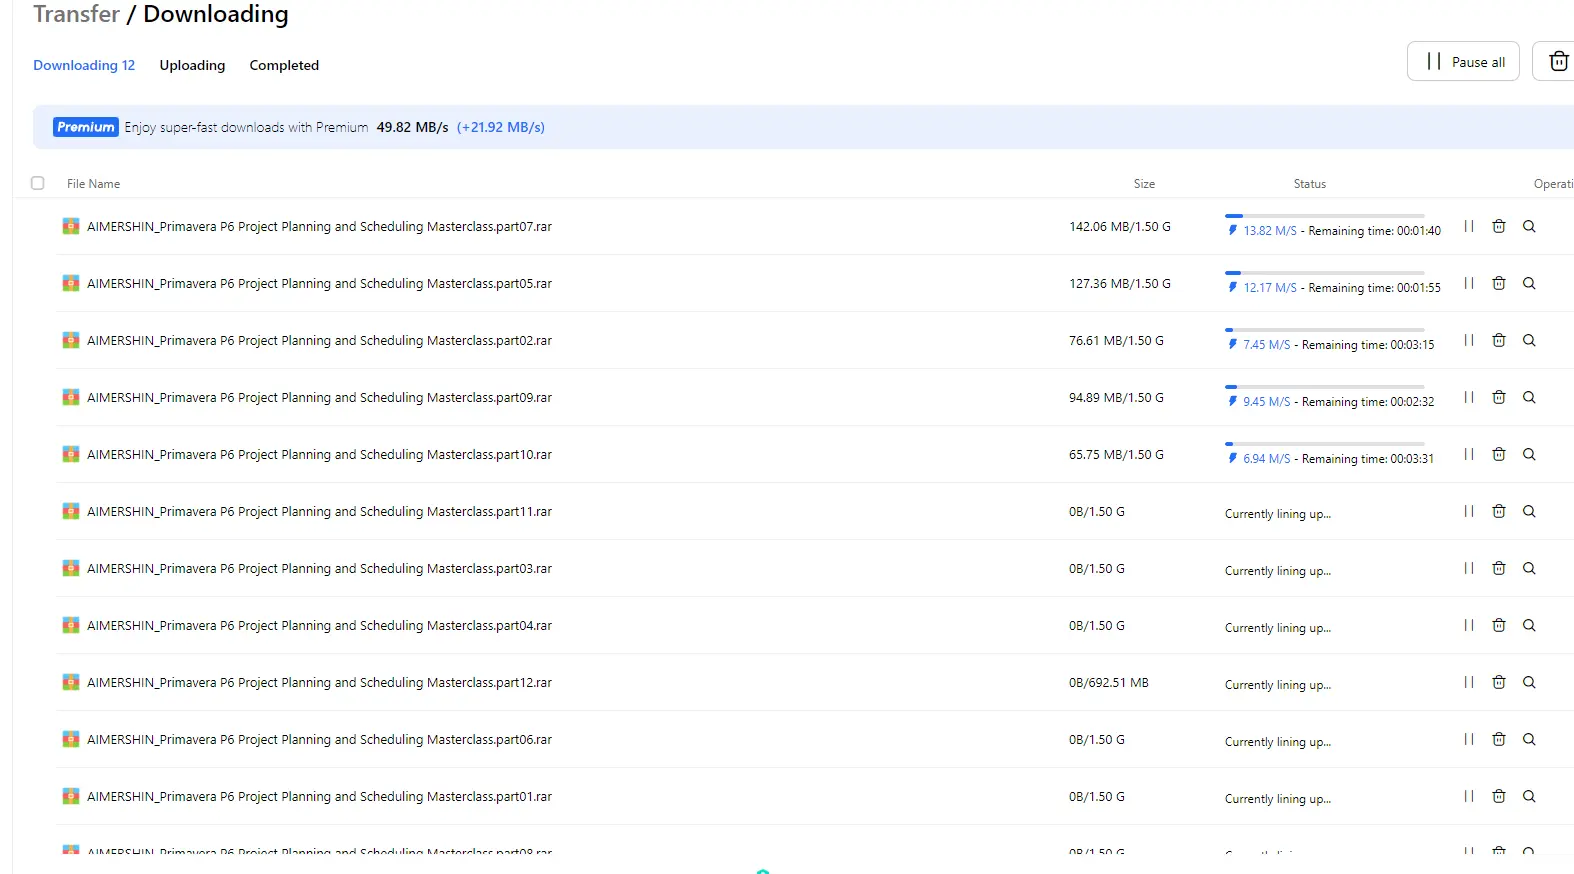The image size is (1574, 874).
Task: Pause the queued part03.rar task
Action: (x=1469, y=568)
